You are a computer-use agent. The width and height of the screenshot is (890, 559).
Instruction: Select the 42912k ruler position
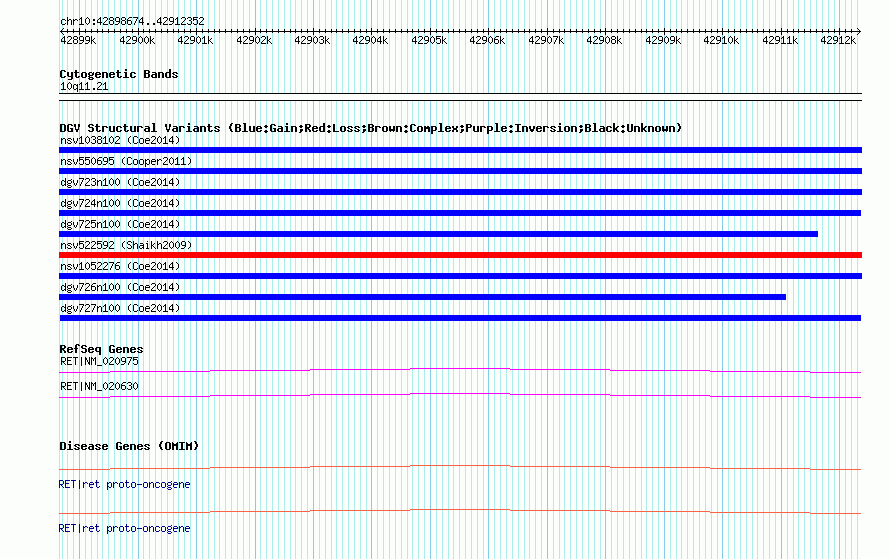point(837,40)
